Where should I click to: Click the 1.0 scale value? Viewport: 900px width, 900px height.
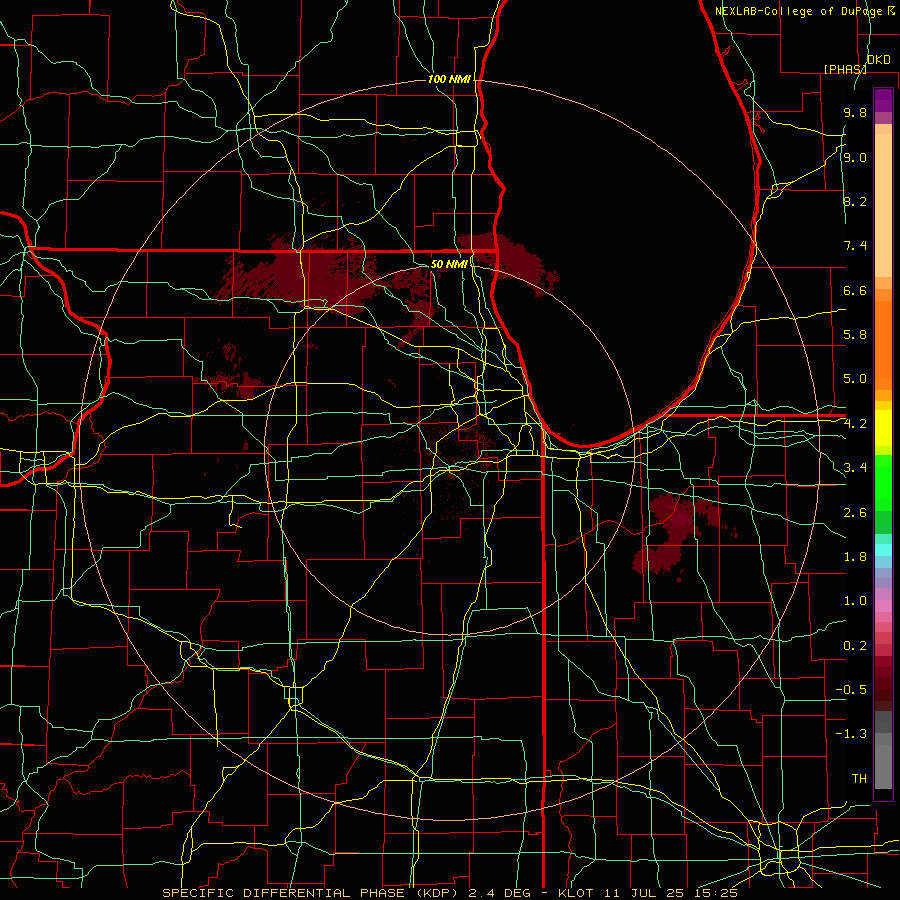[x=855, y=601]
